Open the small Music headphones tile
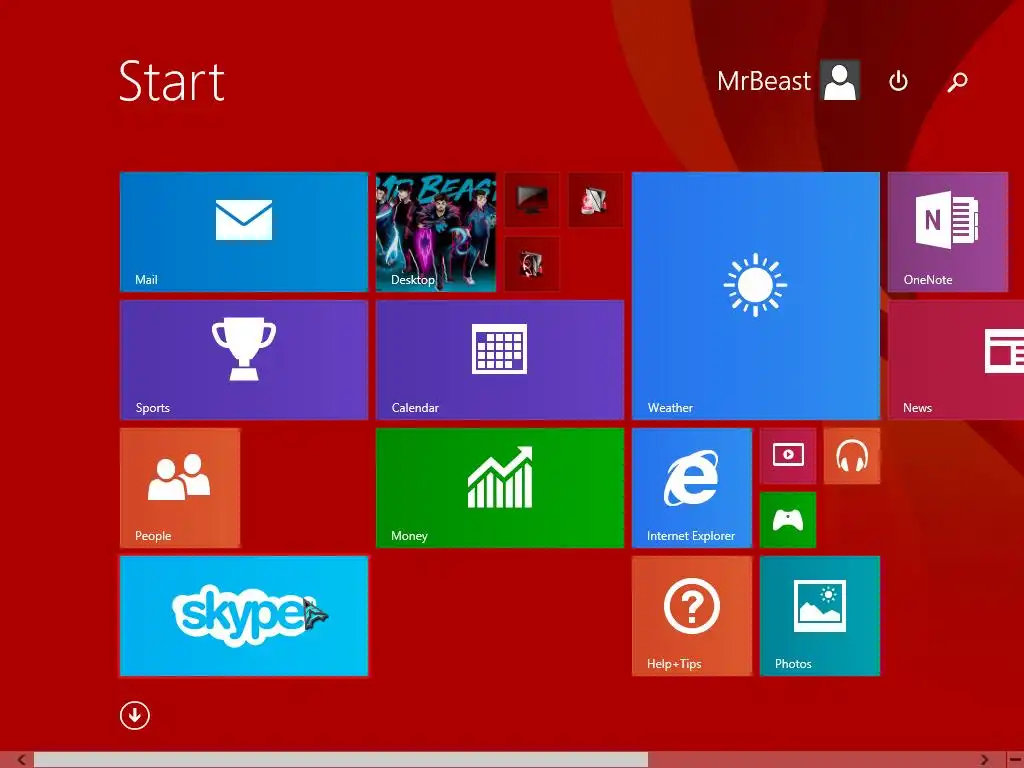 852,456
